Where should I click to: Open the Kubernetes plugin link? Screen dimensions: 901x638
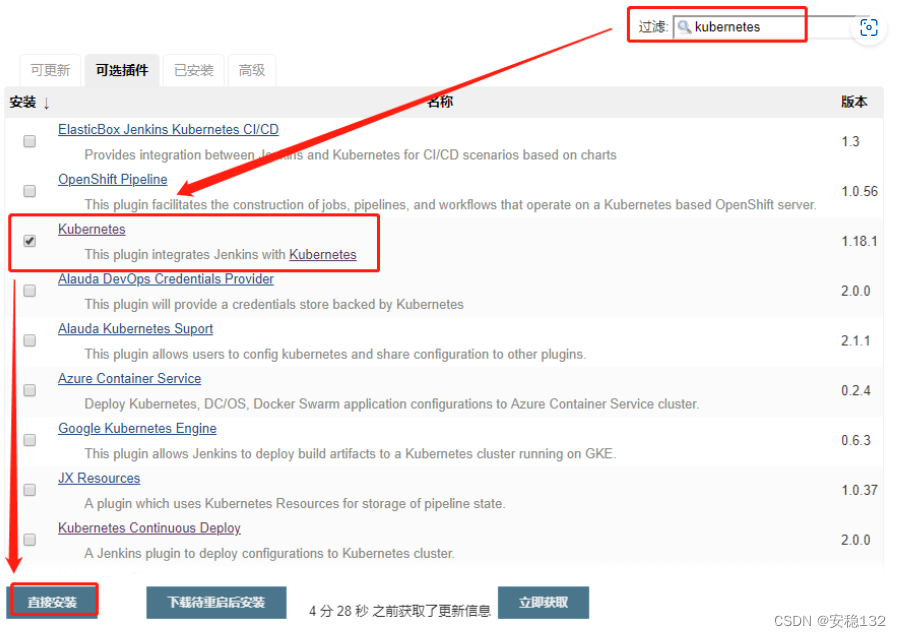pos(91,228)
